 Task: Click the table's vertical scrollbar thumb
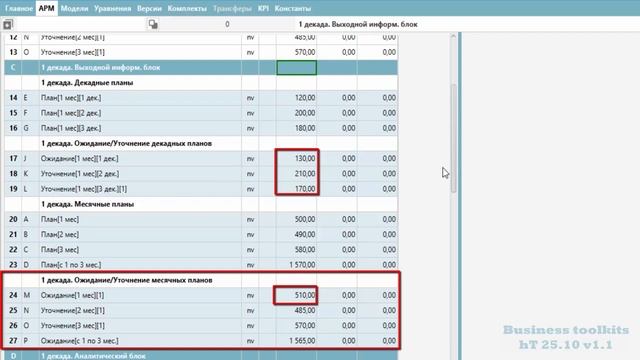coord(453,138)
